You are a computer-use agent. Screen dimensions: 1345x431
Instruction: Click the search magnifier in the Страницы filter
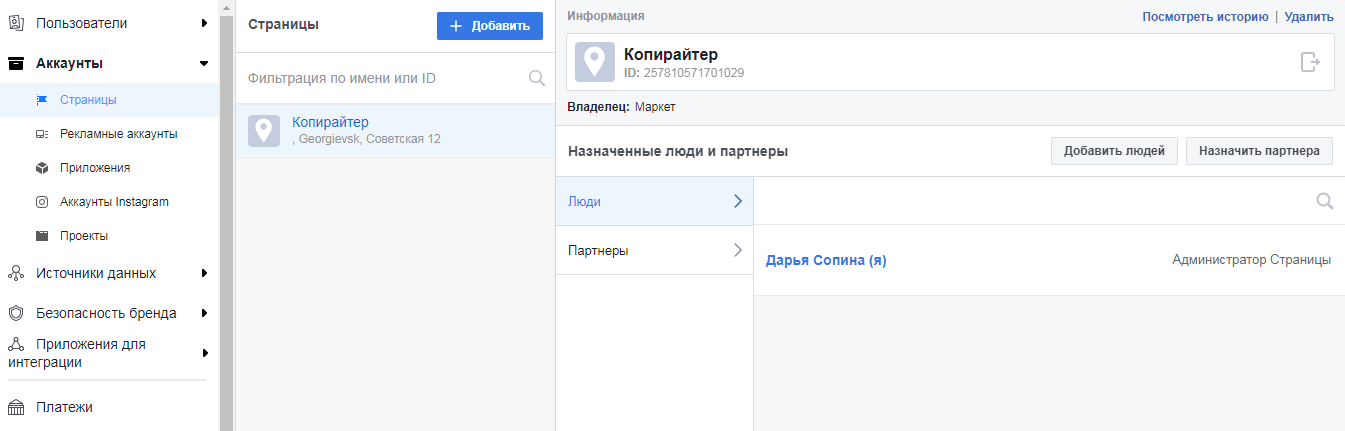(x=536, y=78)
